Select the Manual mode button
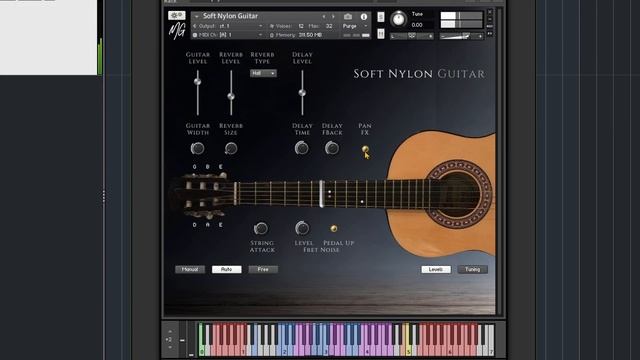This screenshot has height=360, width=640. coord(190,269)
